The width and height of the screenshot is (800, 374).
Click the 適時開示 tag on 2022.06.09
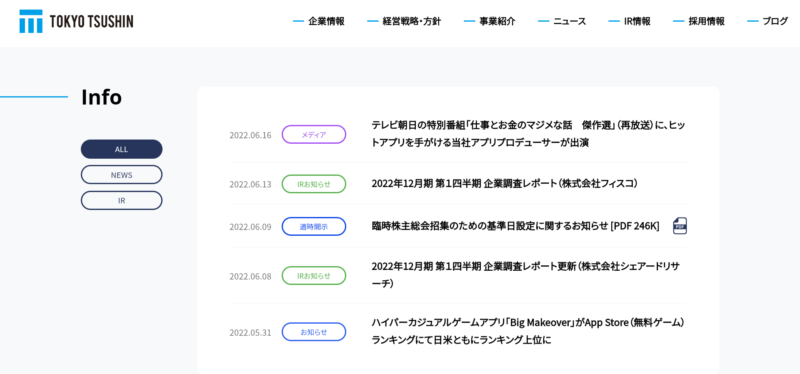click(314, 227)
